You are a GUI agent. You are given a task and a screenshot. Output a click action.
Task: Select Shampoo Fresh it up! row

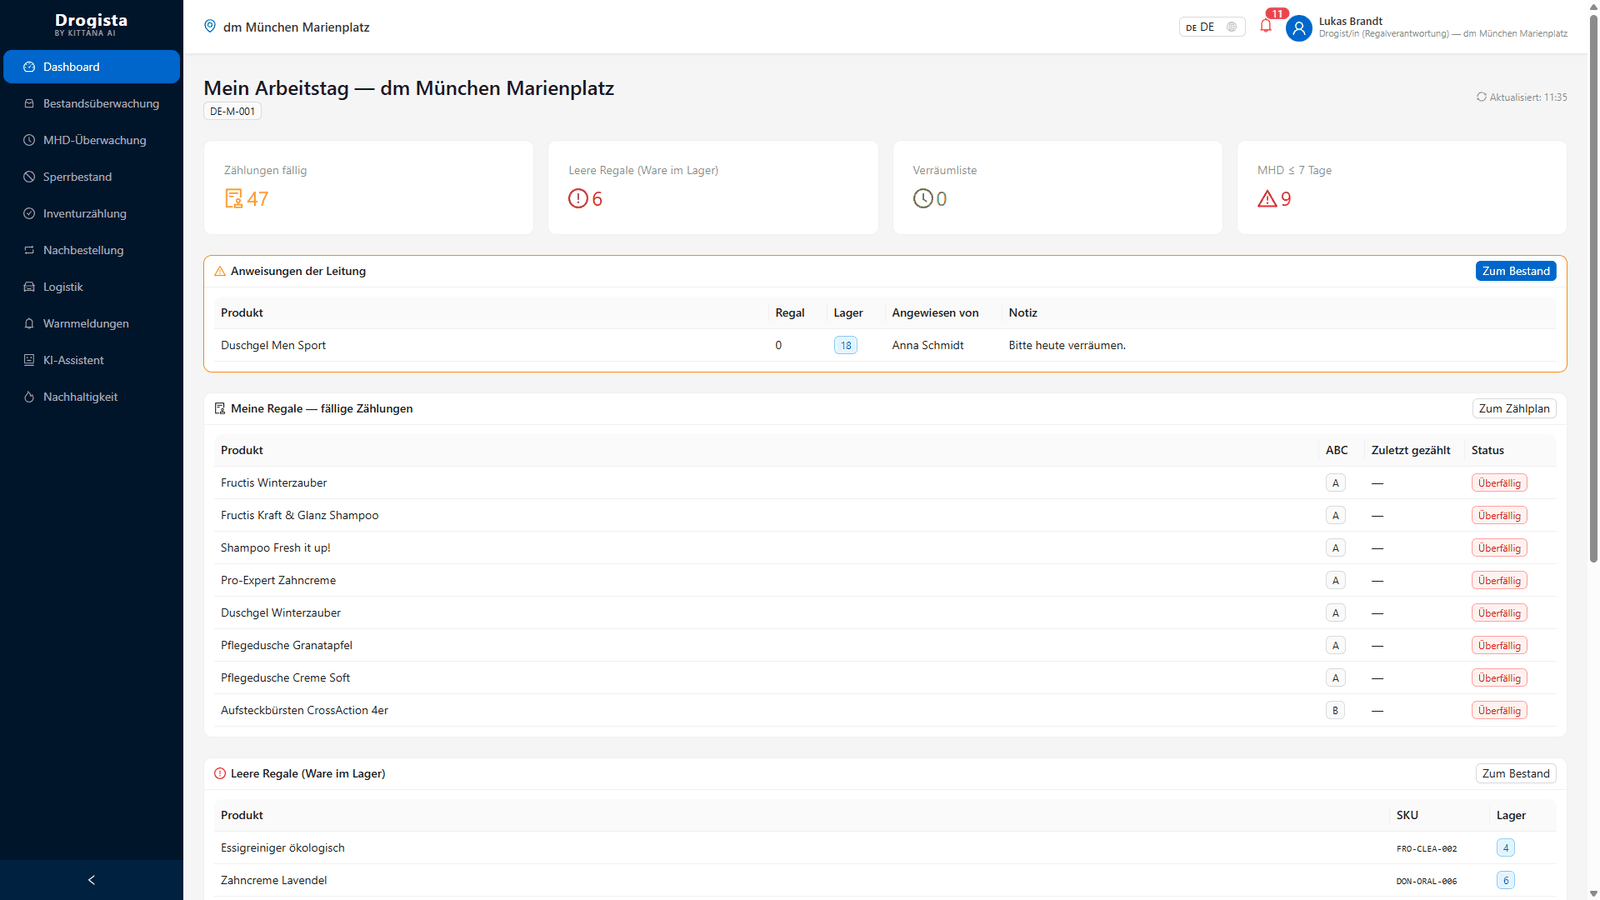[885, 548]
